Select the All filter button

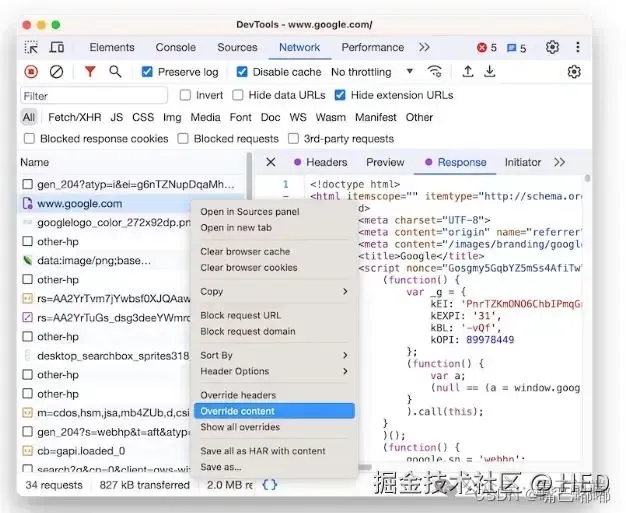[x=29, y=117]
